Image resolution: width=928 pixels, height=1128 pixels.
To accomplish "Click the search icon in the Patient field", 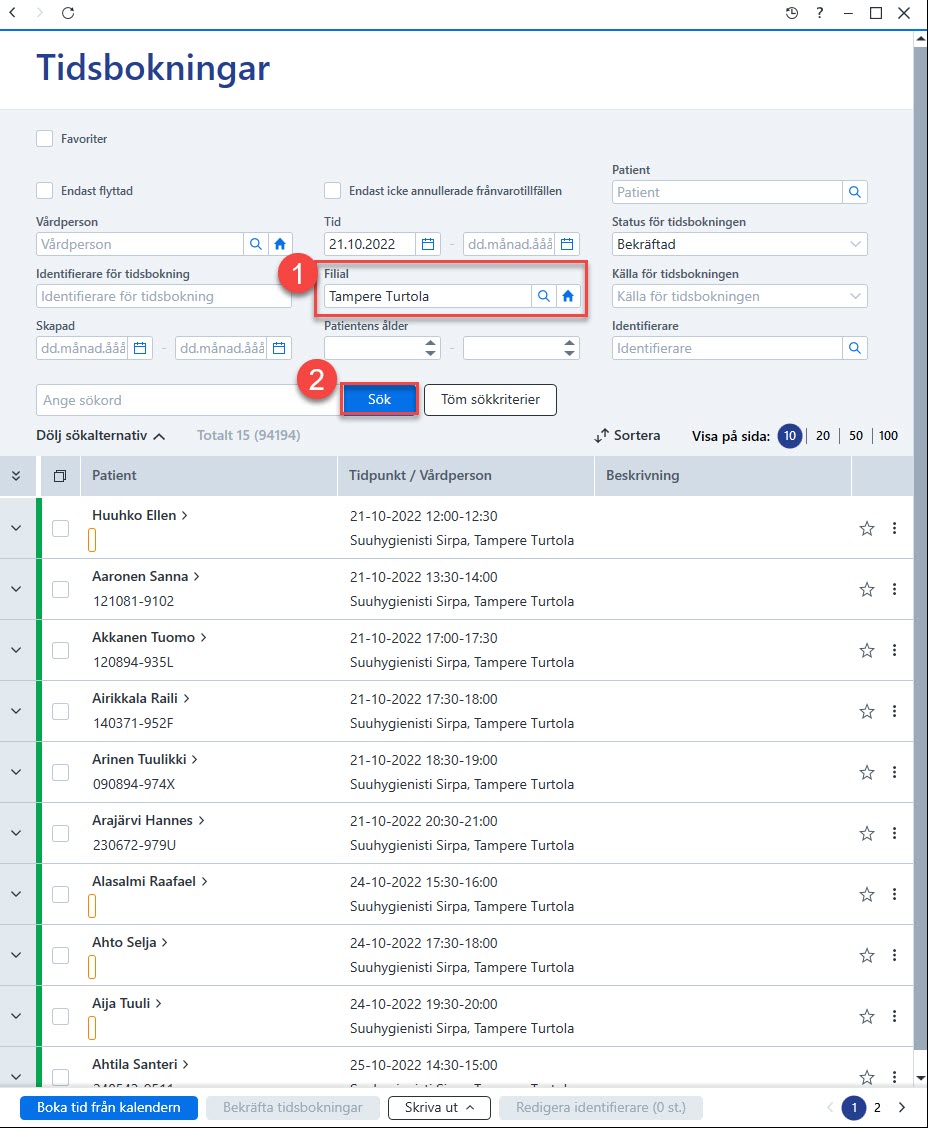I will (855, 192).
